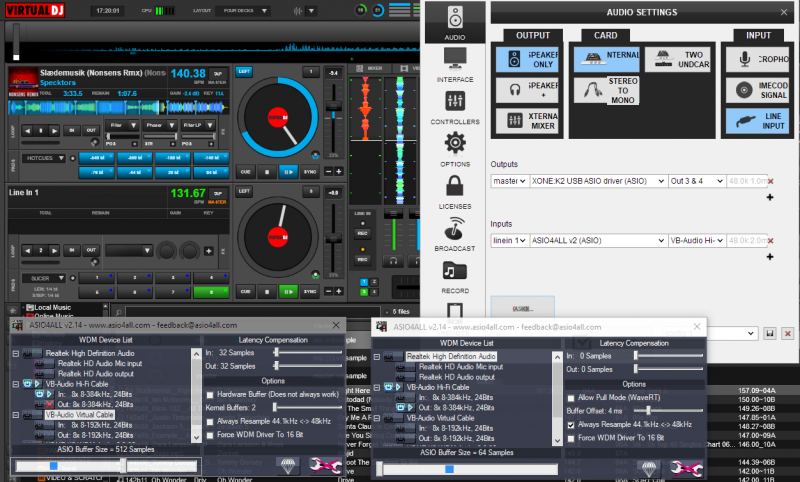Open the linein 1 dropdown
This screenshot has width=800, height=482.
(509, 241)
